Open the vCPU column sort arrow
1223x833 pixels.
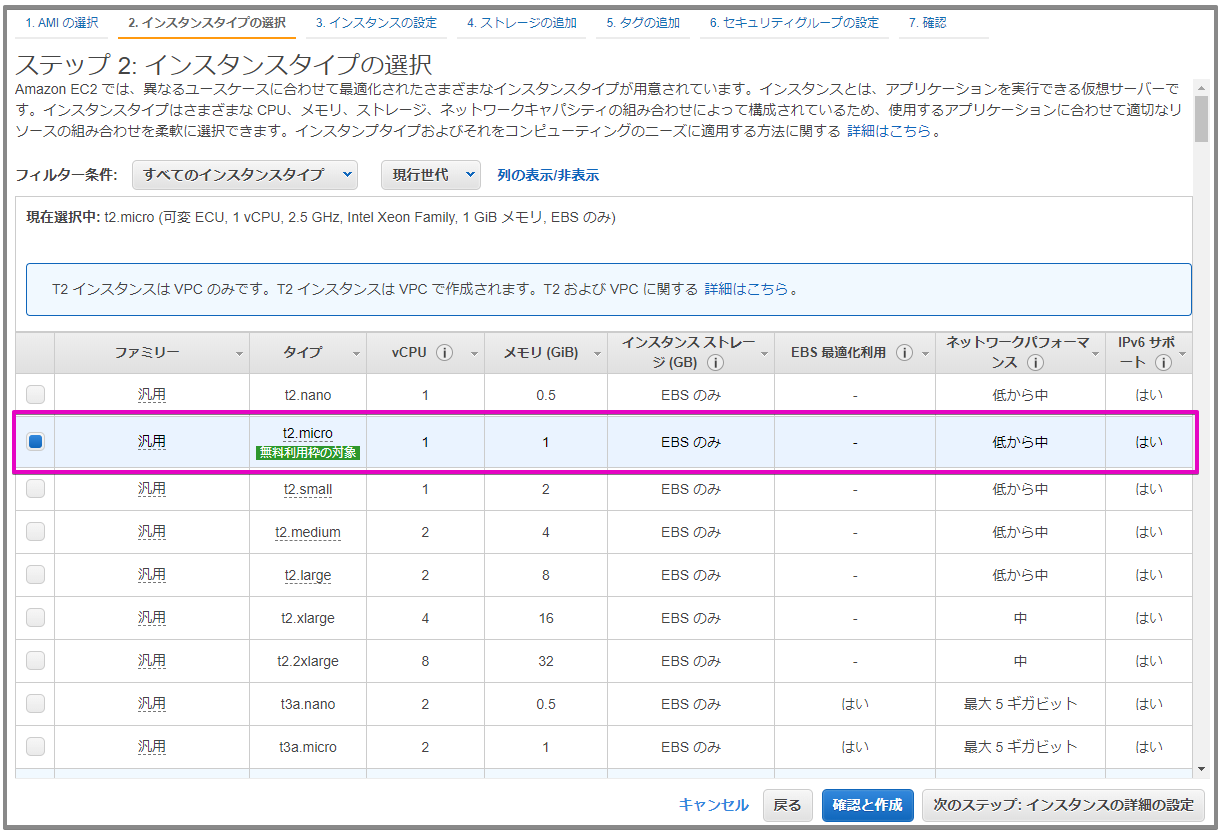tap(474, 354)
